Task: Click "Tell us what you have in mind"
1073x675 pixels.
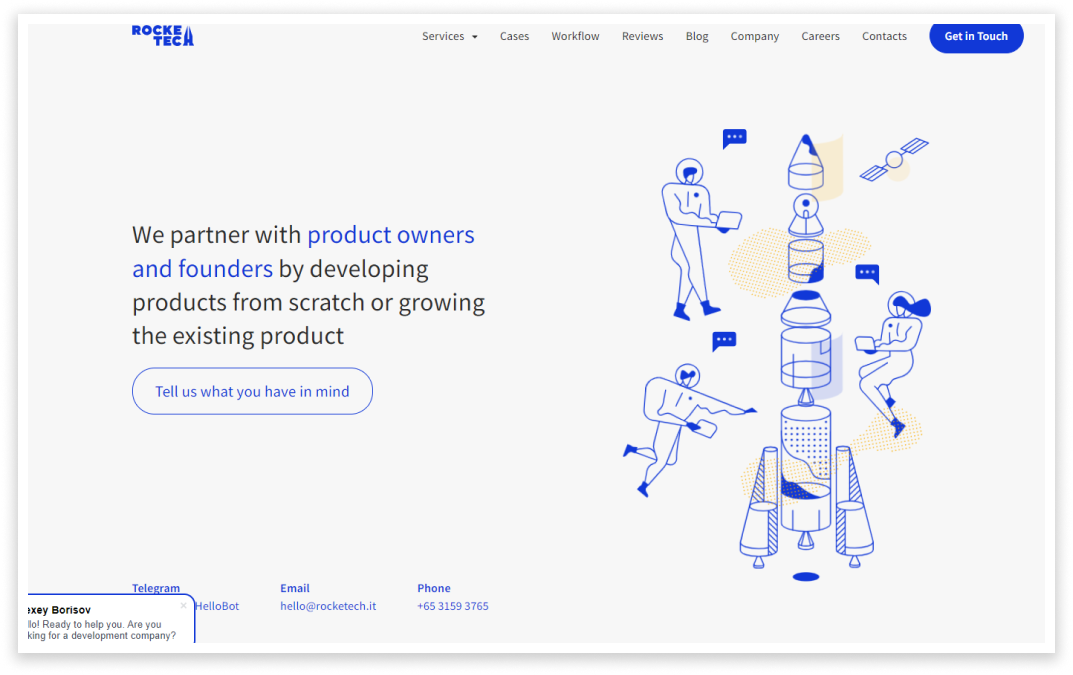Action: [x=252, y=391]
